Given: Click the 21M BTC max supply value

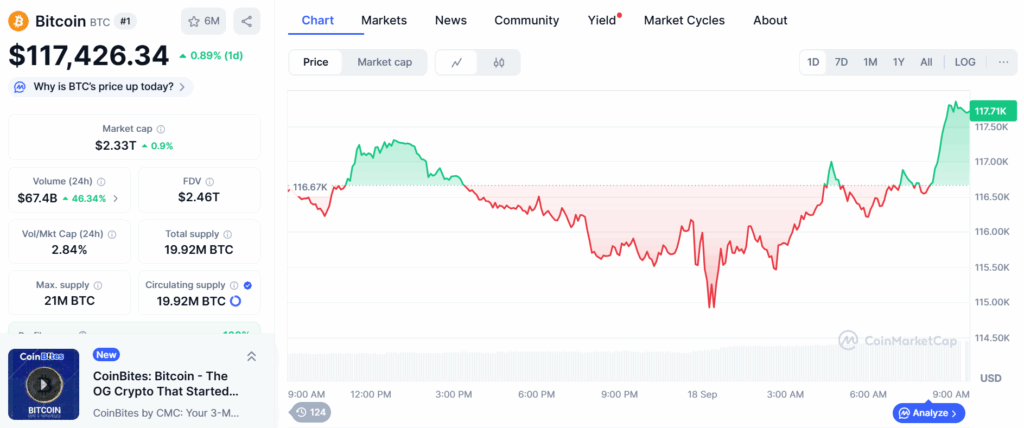Looking at the screenshot, I should pyautogui.click(x=69, y=301).
